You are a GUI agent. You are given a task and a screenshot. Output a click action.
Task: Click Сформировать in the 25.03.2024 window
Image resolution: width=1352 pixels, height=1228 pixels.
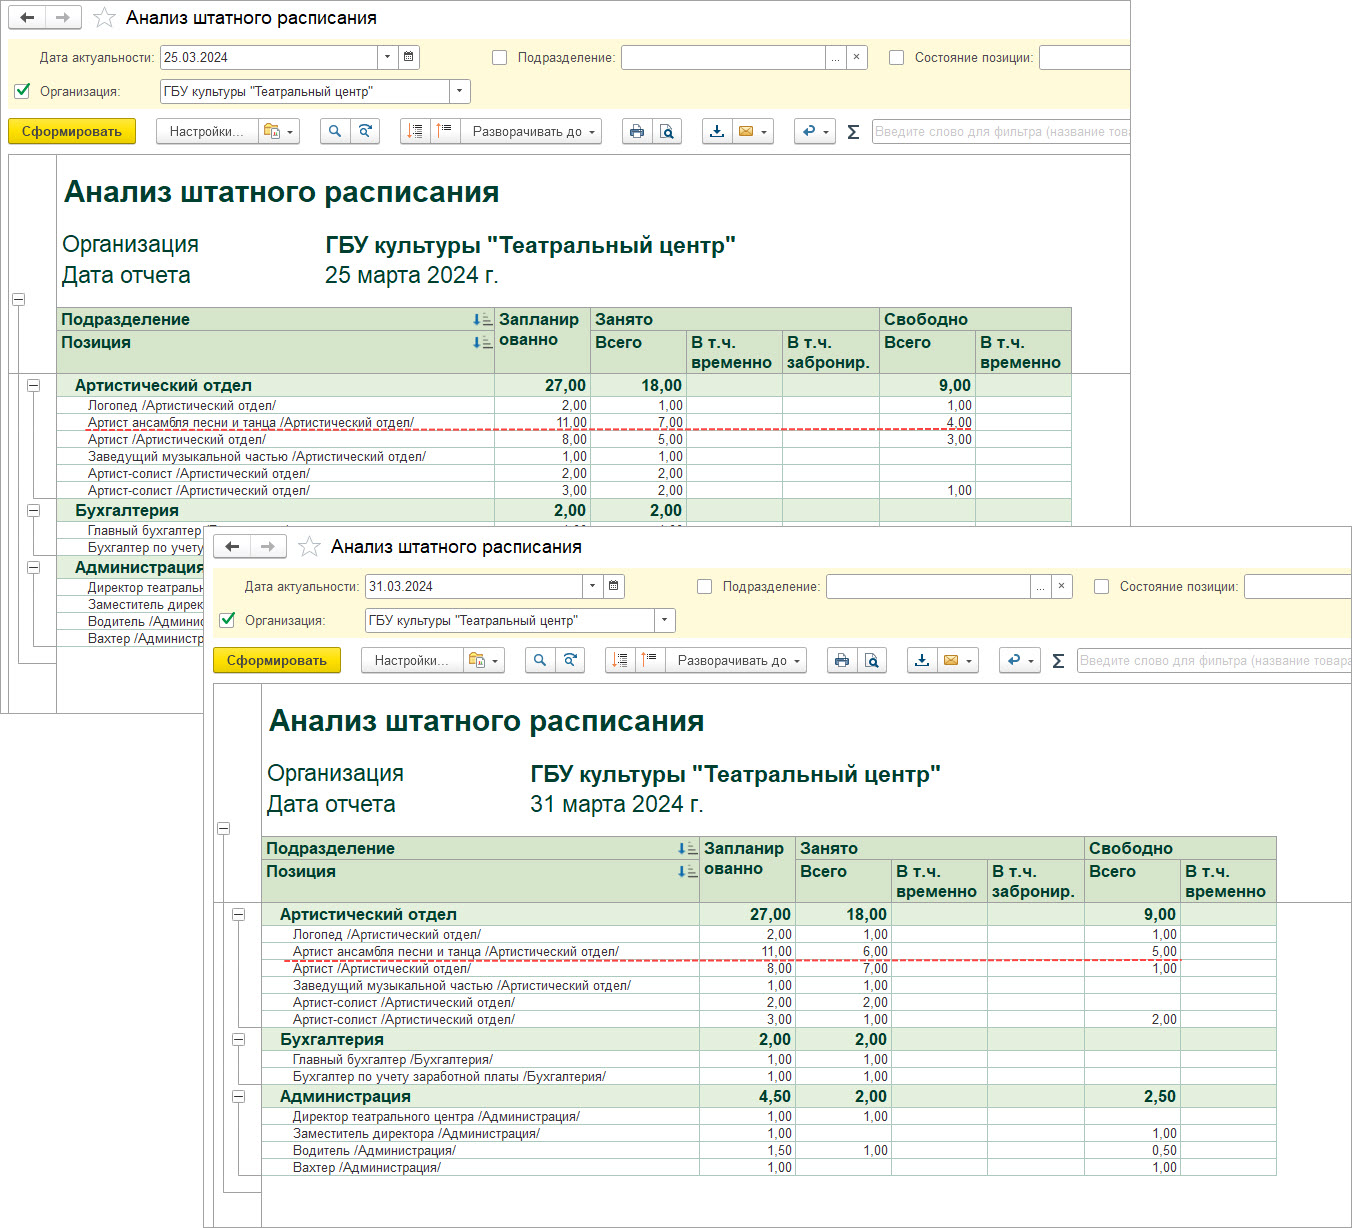pos(72,131)
